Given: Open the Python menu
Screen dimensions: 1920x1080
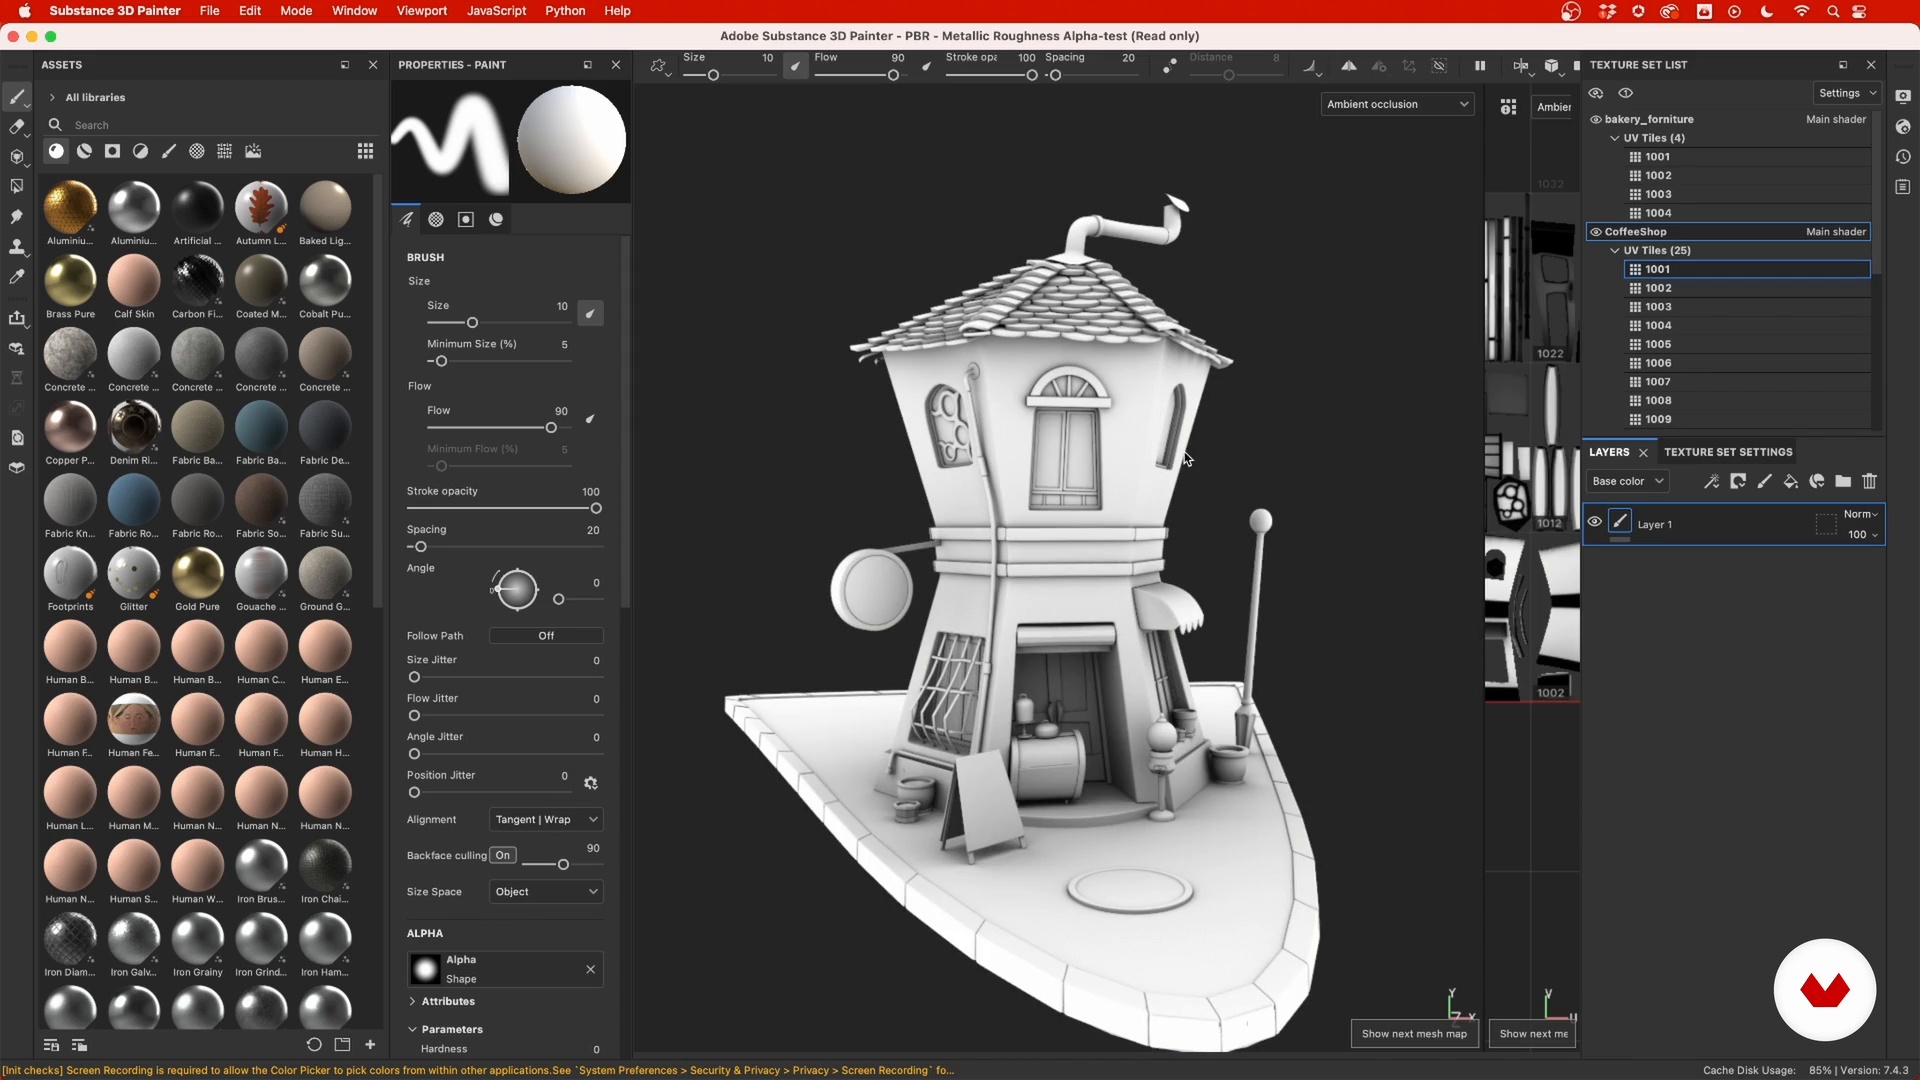Looking at the screenshot, I should (565, 11).
